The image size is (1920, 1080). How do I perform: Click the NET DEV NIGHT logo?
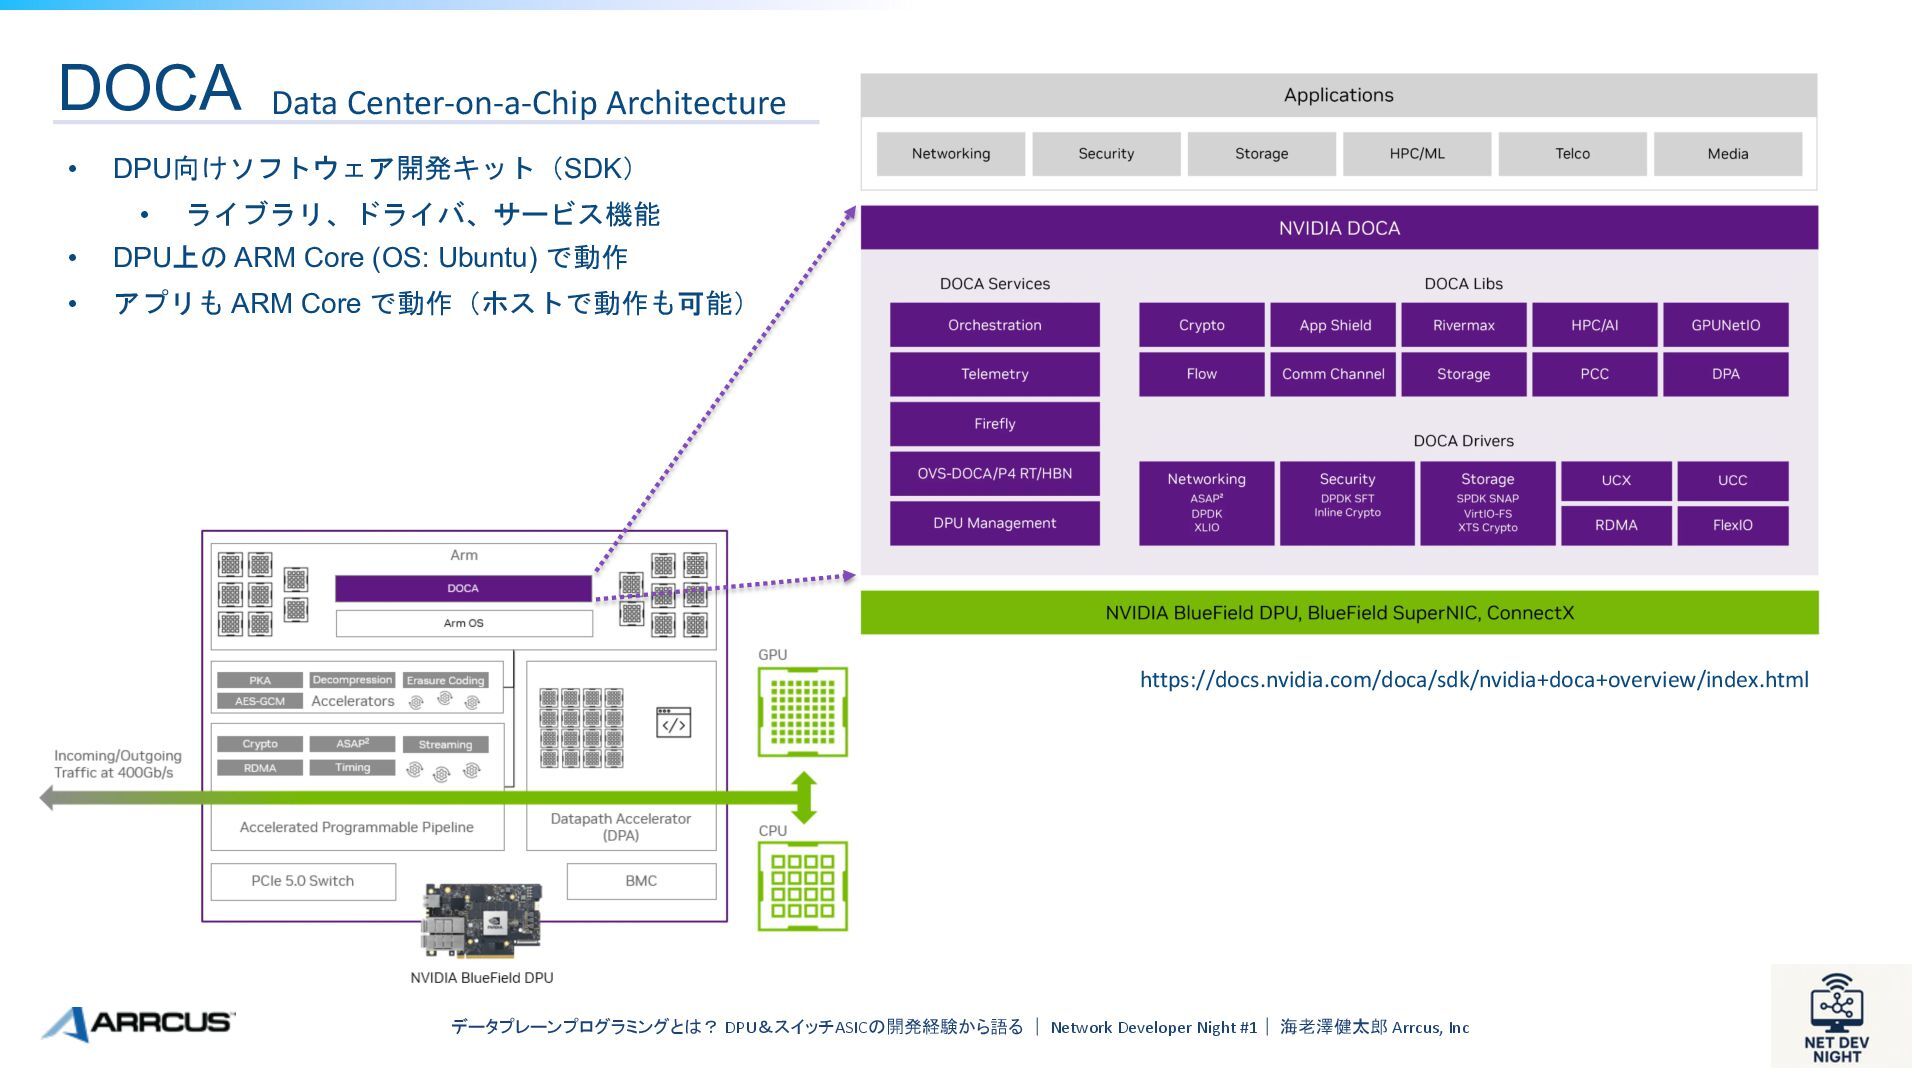[1837, 1019]
